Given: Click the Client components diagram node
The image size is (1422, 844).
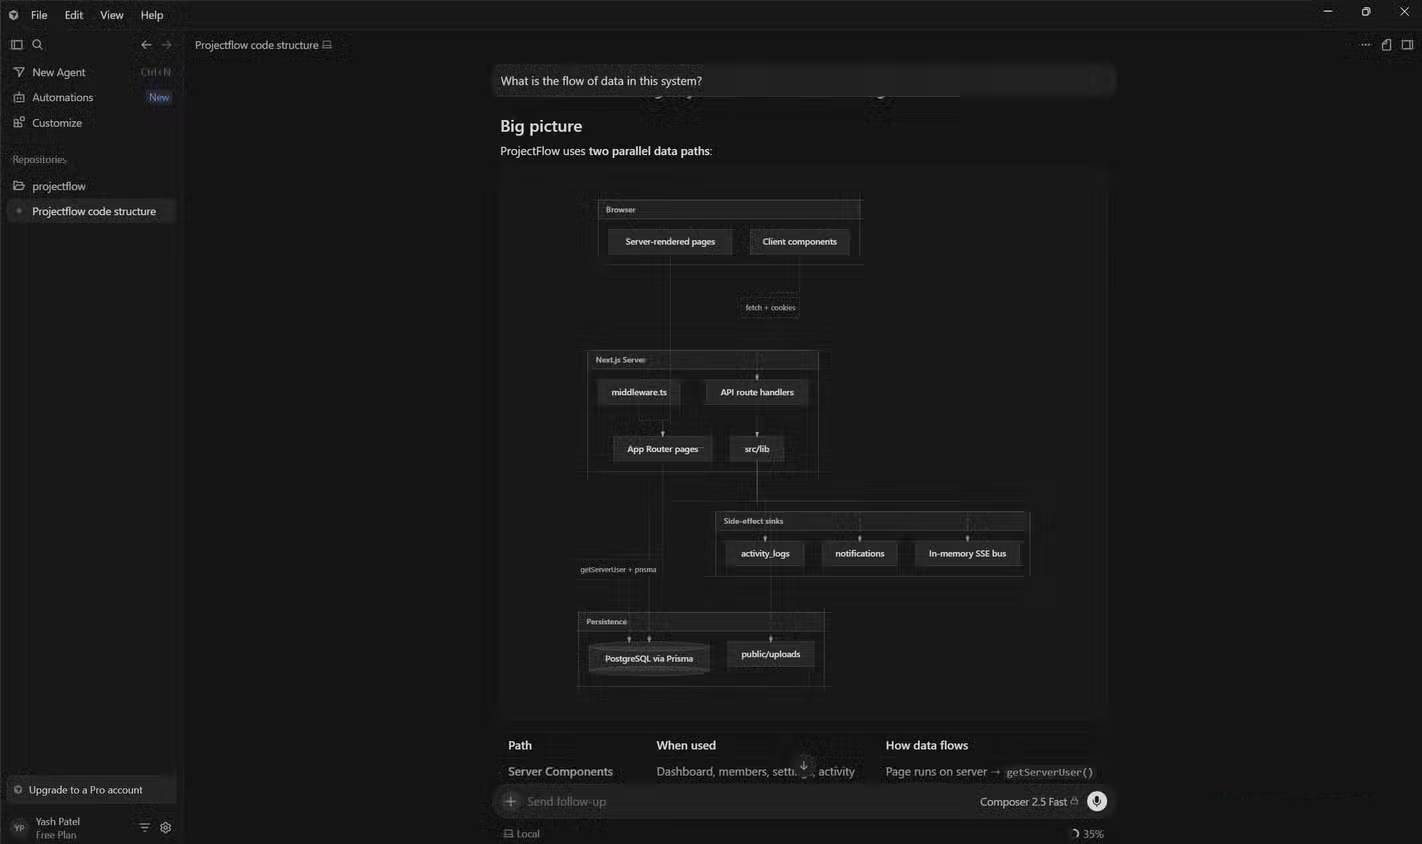Looking at the screenshot, I should (800, 241).
